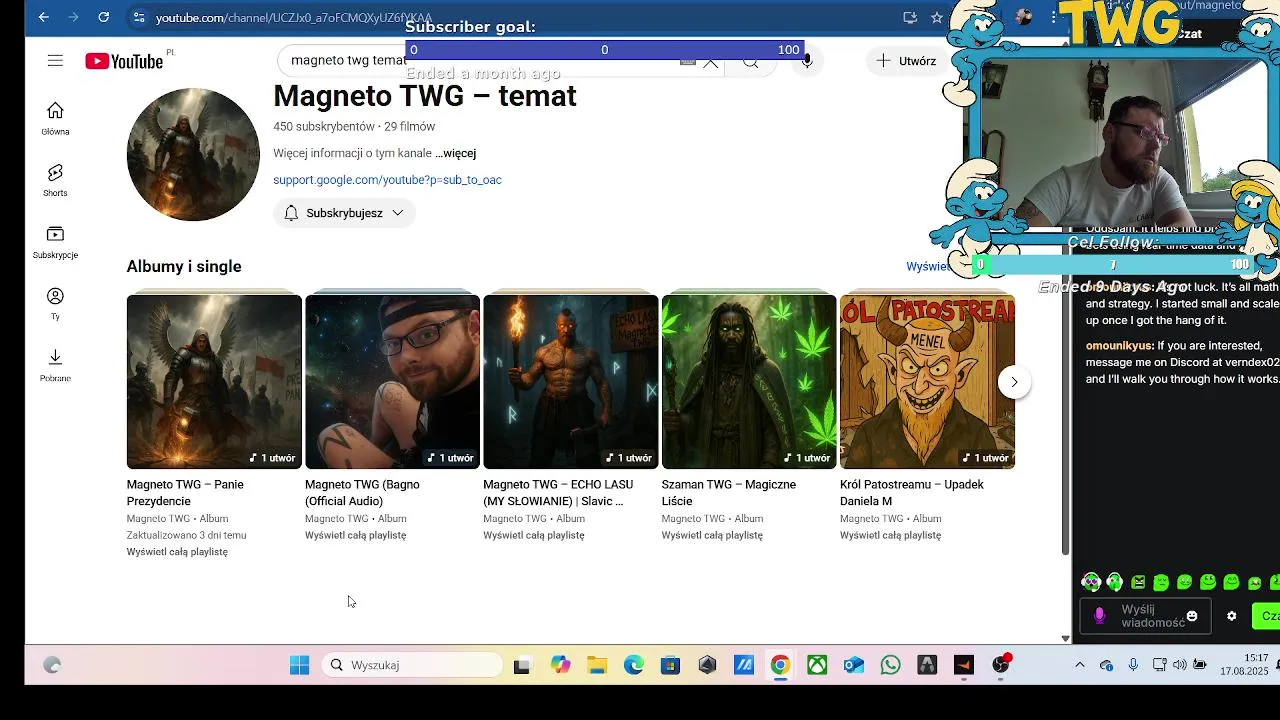The width and height of the screenshot is (1280, 720).
Task: Click the album title Magneto TWG – Panie Prezydencie
Action: pos(185,493)
